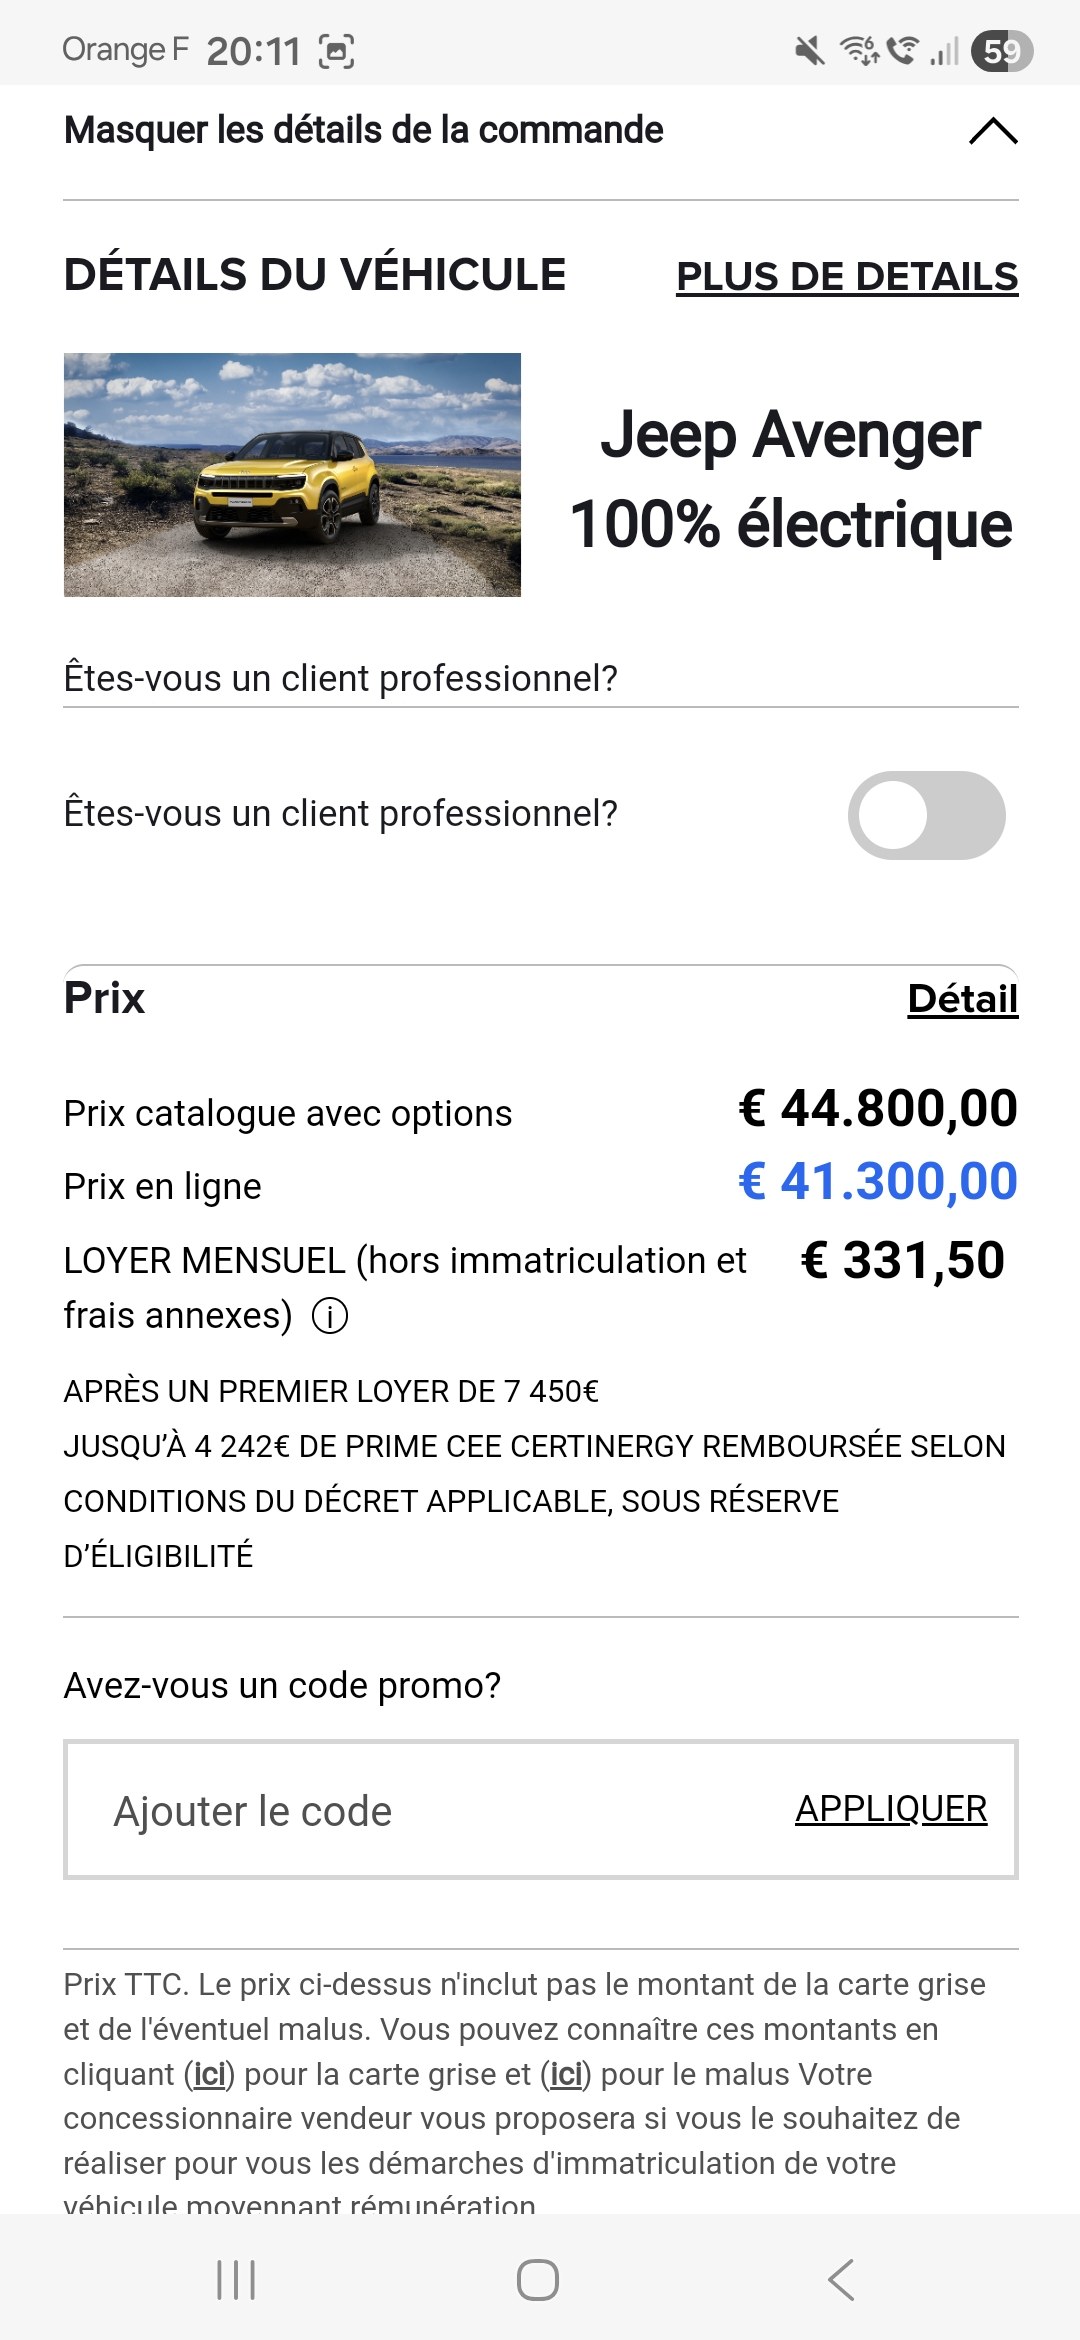Tap the Wi-Fi status icon
Screen dimensions: 1080x2340
[858, 50]
